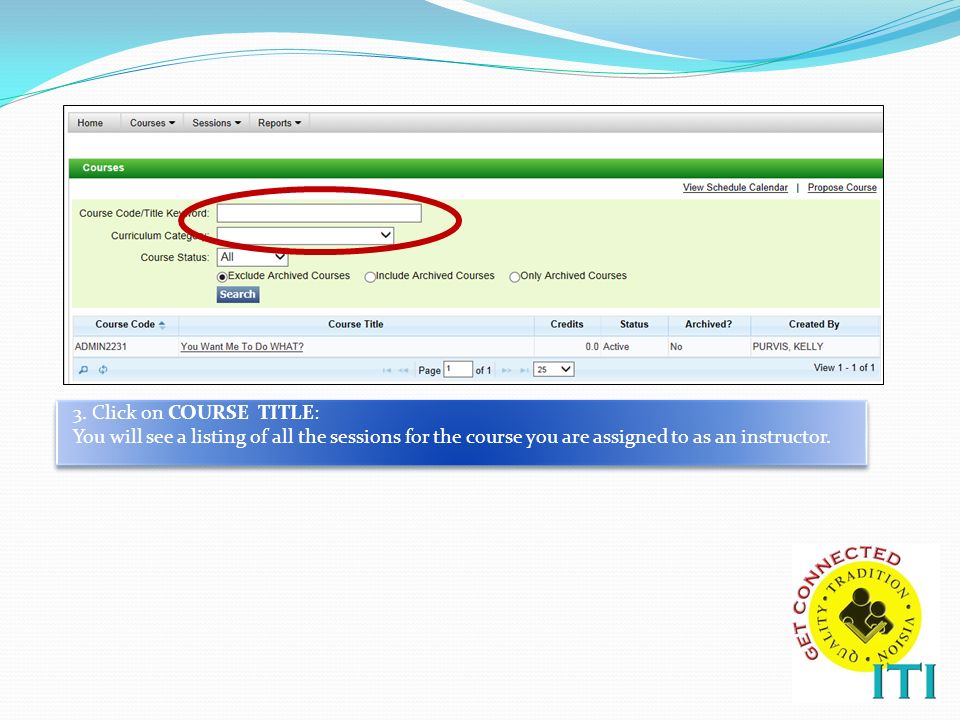Viewport: 960px width, 720px height.
Task: Open the rows-per-page 25 dropdown
Action: (553, 369)
